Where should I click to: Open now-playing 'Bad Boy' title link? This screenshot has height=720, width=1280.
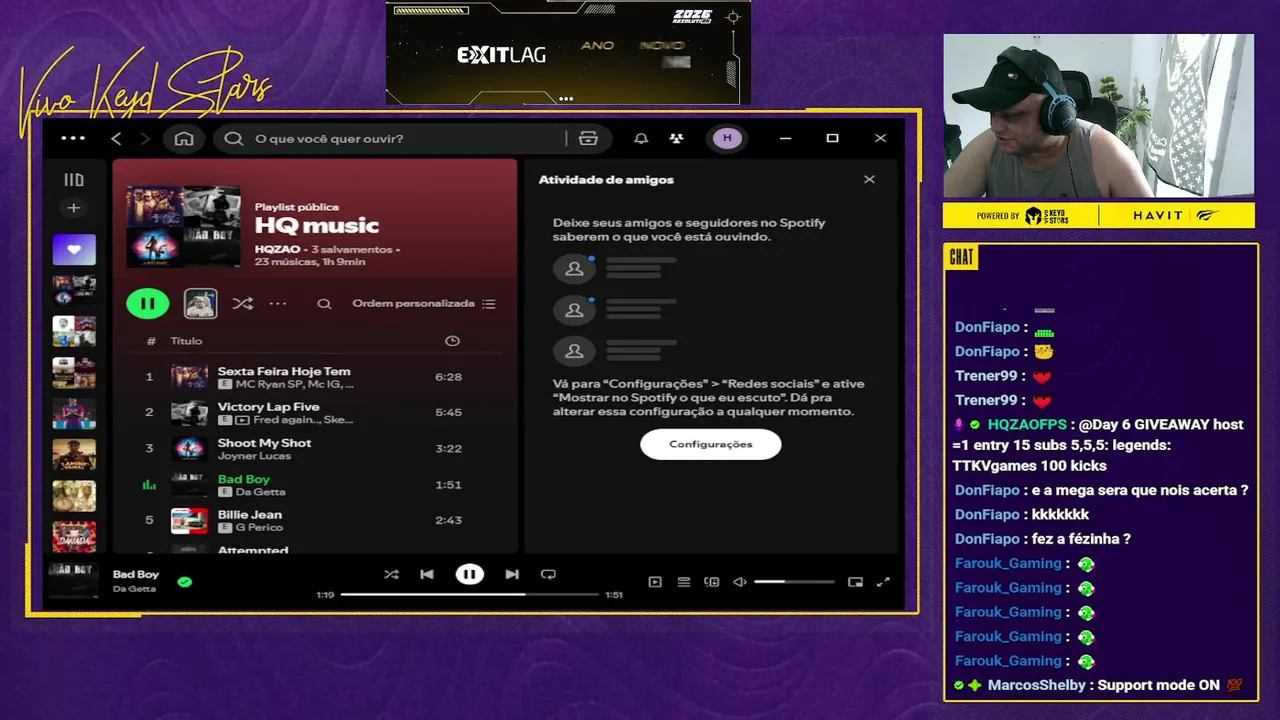click(x=136, y=574)
